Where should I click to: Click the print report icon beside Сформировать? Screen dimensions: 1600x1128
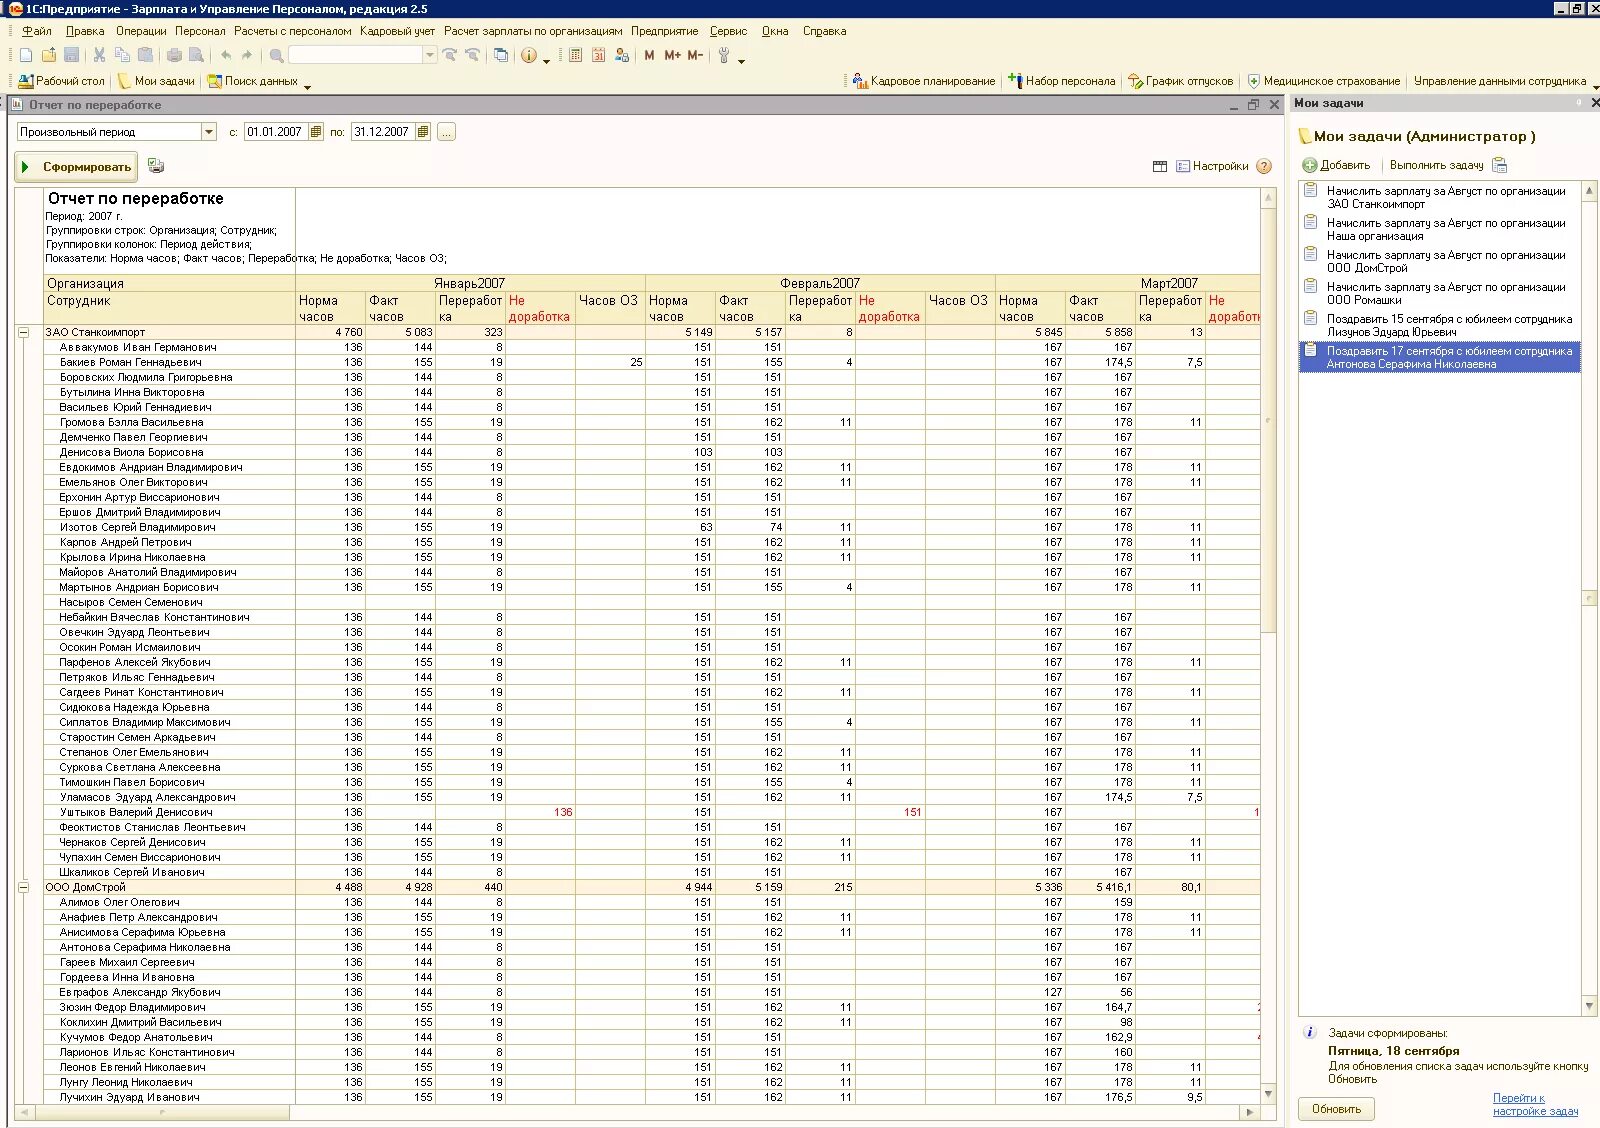(155, 166)
